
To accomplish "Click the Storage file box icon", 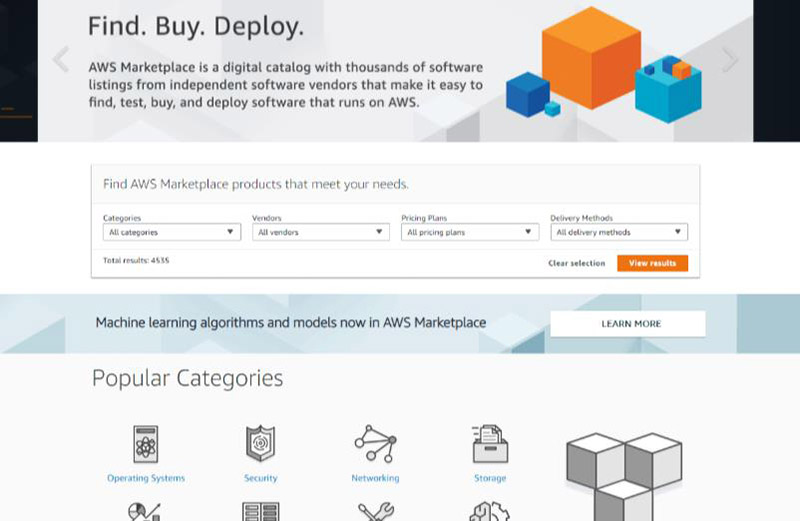I will coord(490,443).
